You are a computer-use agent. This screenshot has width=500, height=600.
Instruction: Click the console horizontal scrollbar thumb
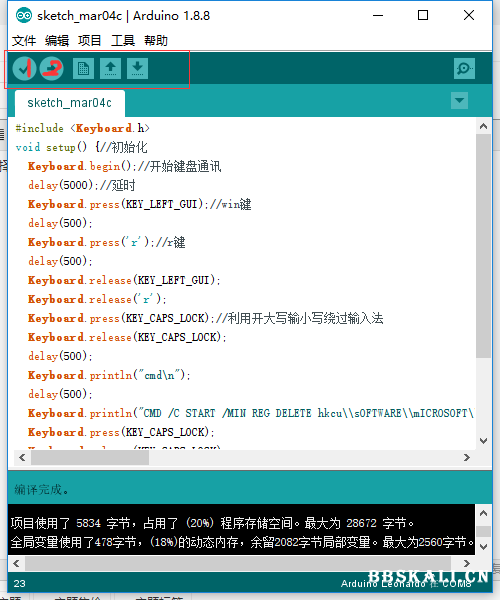click(238, 563)
